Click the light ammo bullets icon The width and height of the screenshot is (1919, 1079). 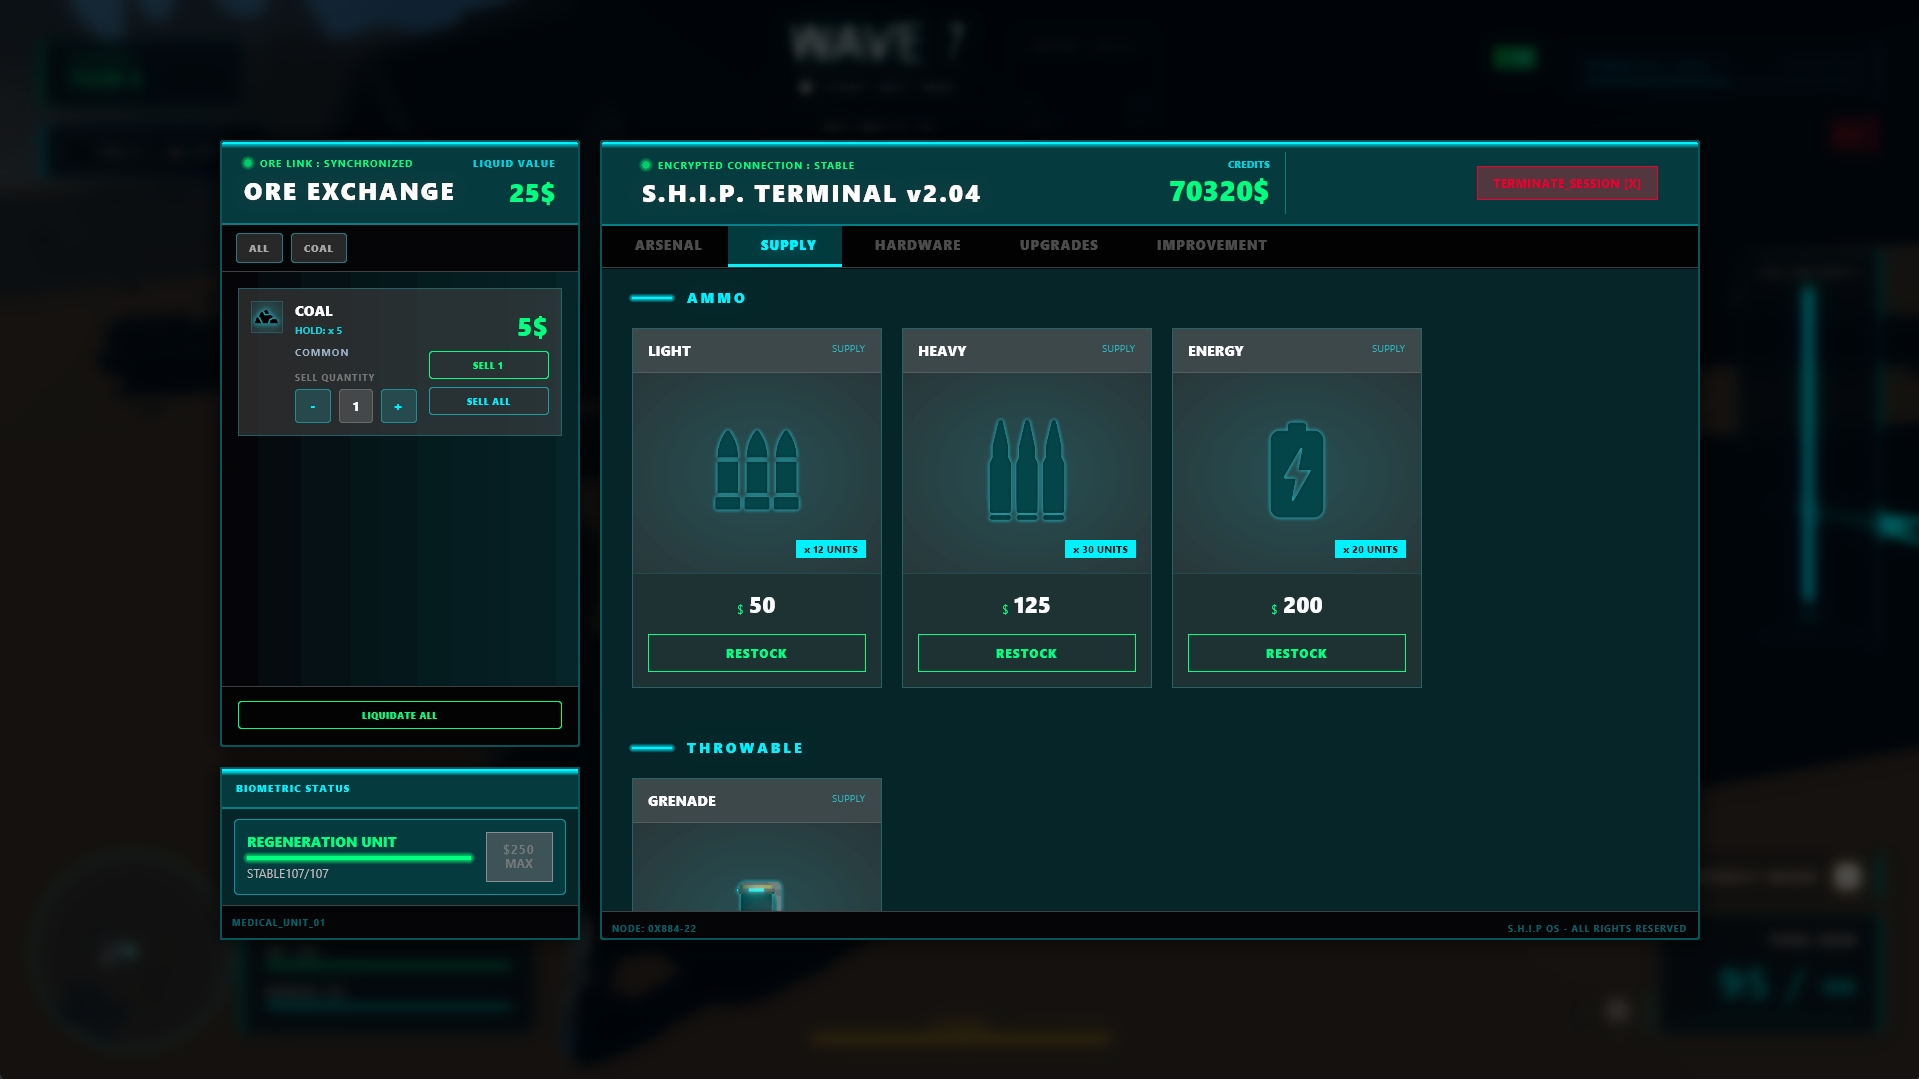(x=757, y=470)
